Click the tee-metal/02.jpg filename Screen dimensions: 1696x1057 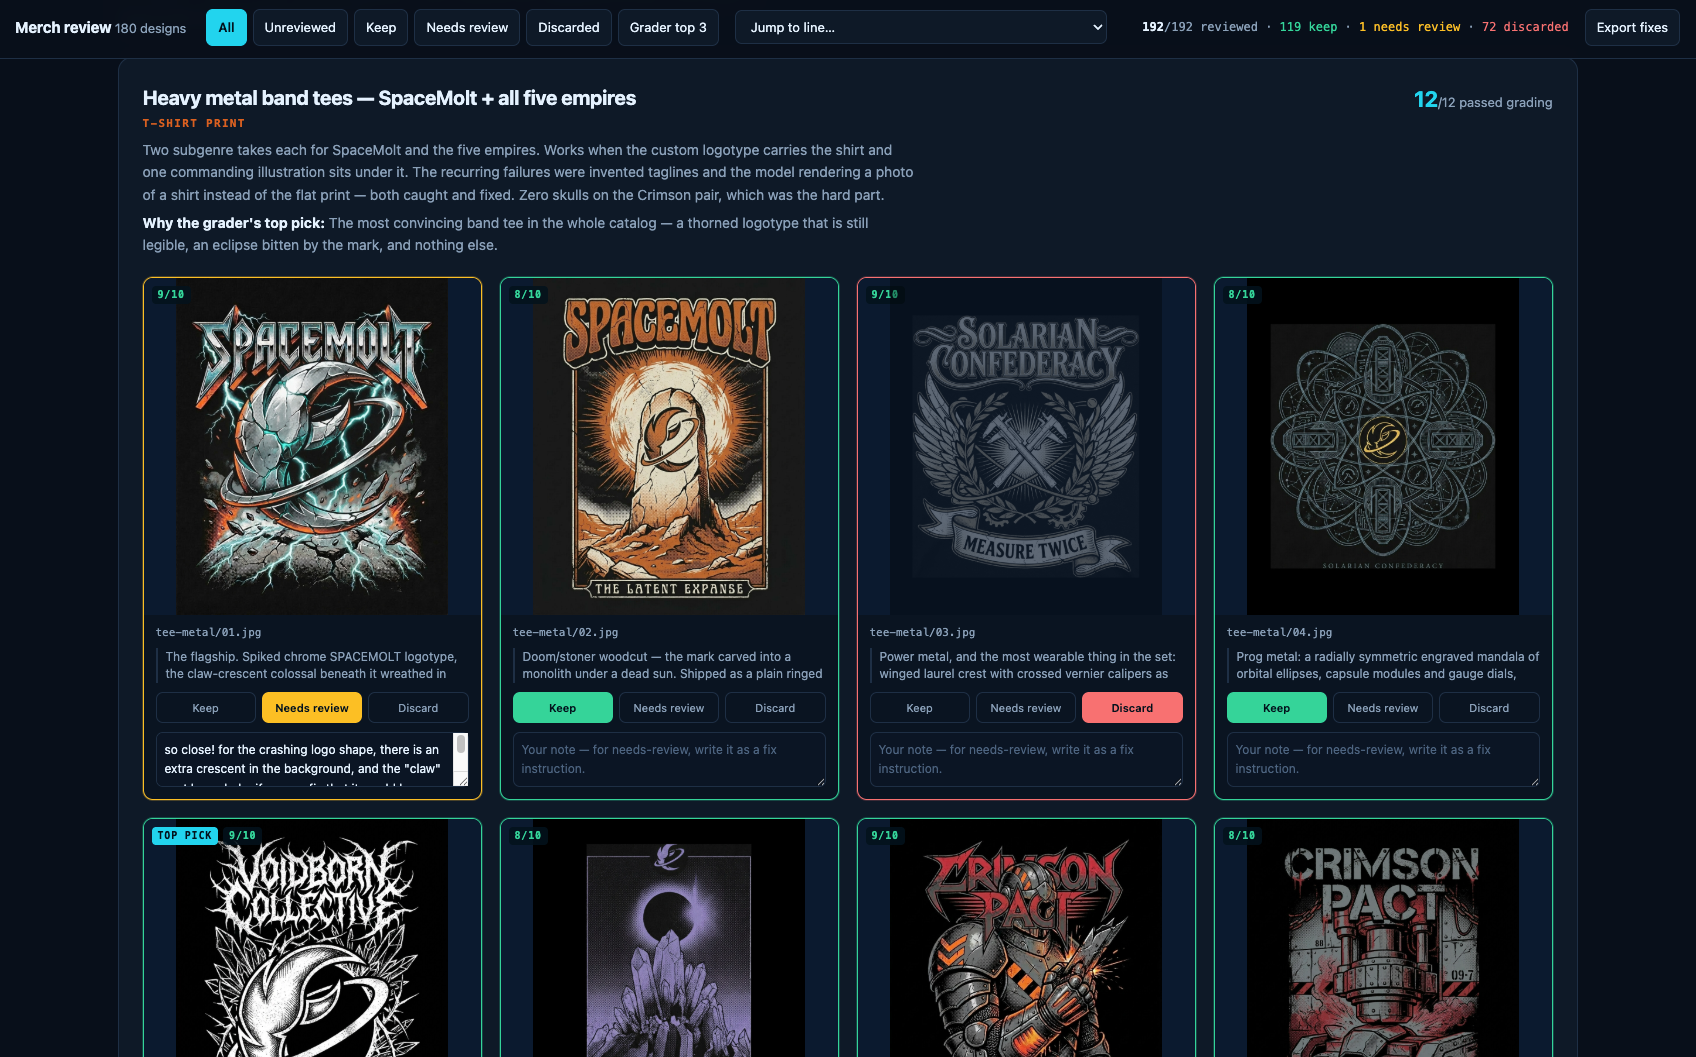[x=565, y=632]
